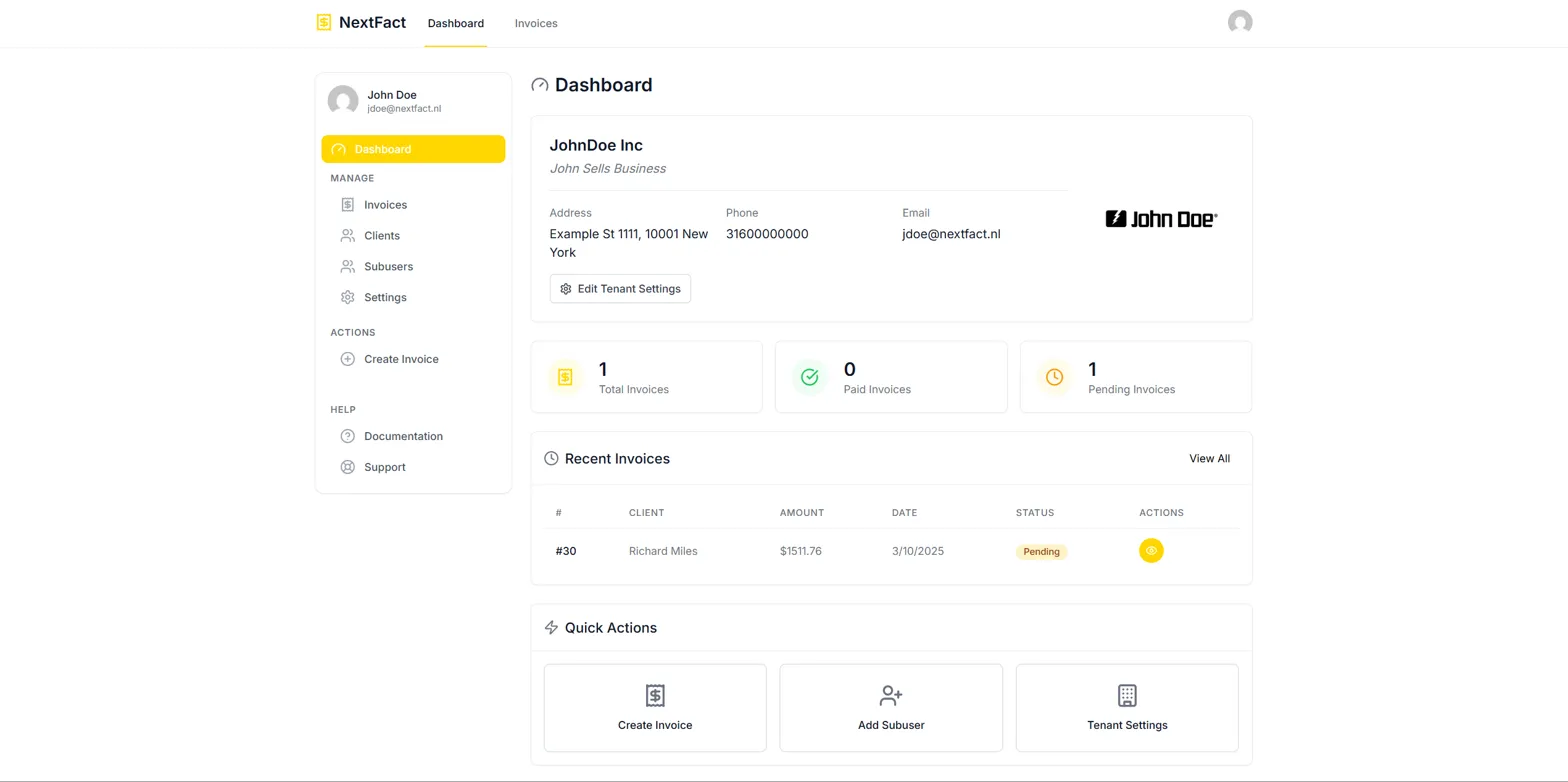Screen dimensions: 1568x782
Task: Click the amount $1511.76
Action: [x=801, y=551]
